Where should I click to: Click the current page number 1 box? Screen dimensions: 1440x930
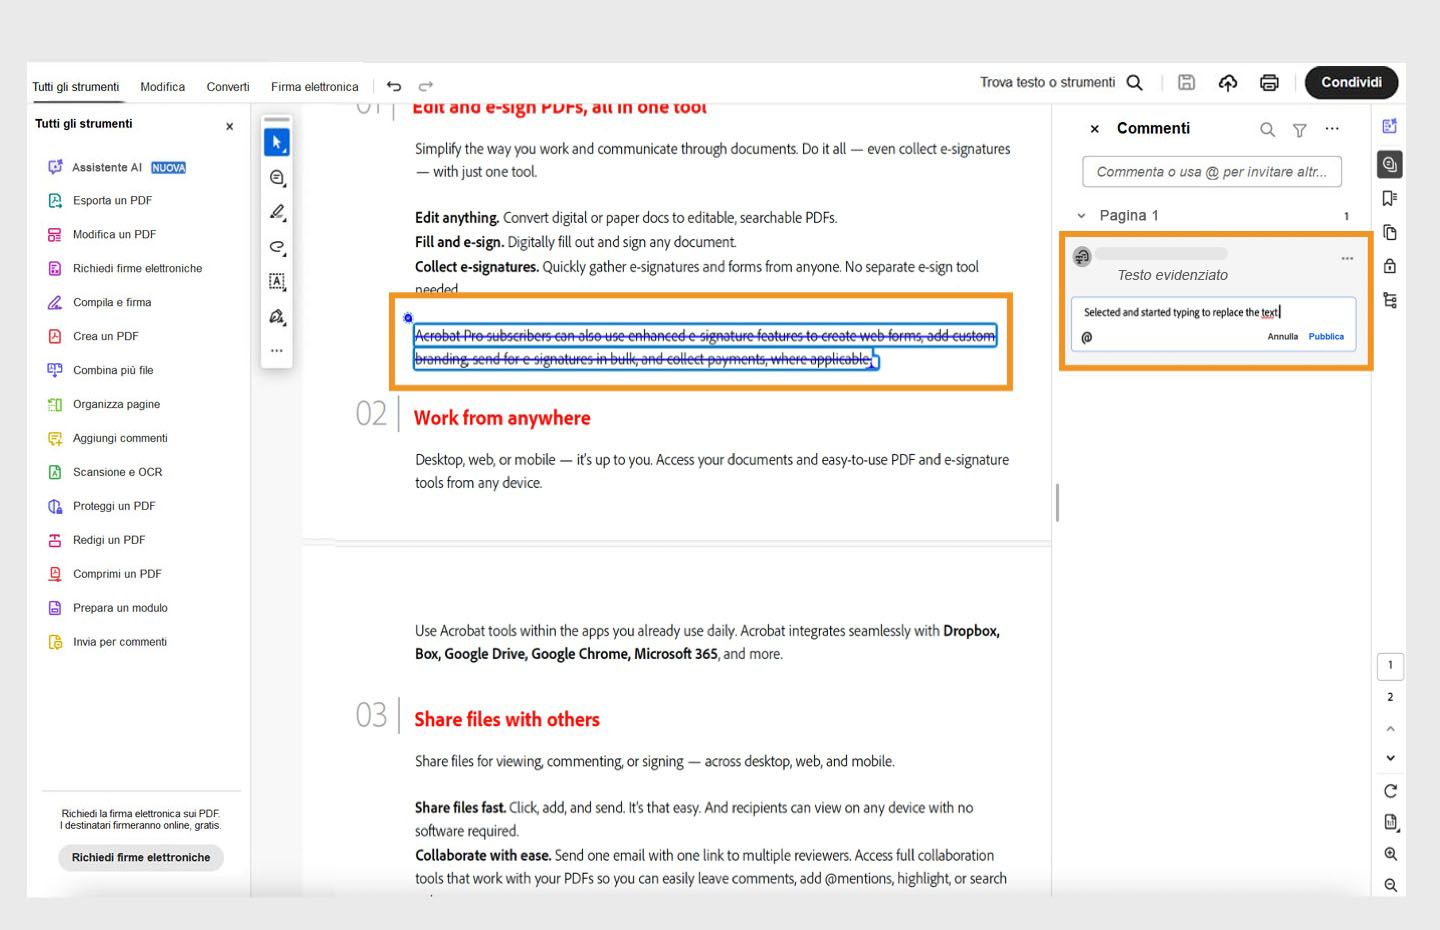(x=1390, y=665)
